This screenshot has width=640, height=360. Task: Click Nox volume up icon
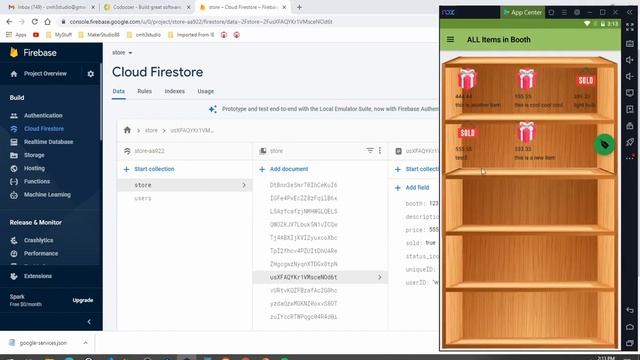630,60
